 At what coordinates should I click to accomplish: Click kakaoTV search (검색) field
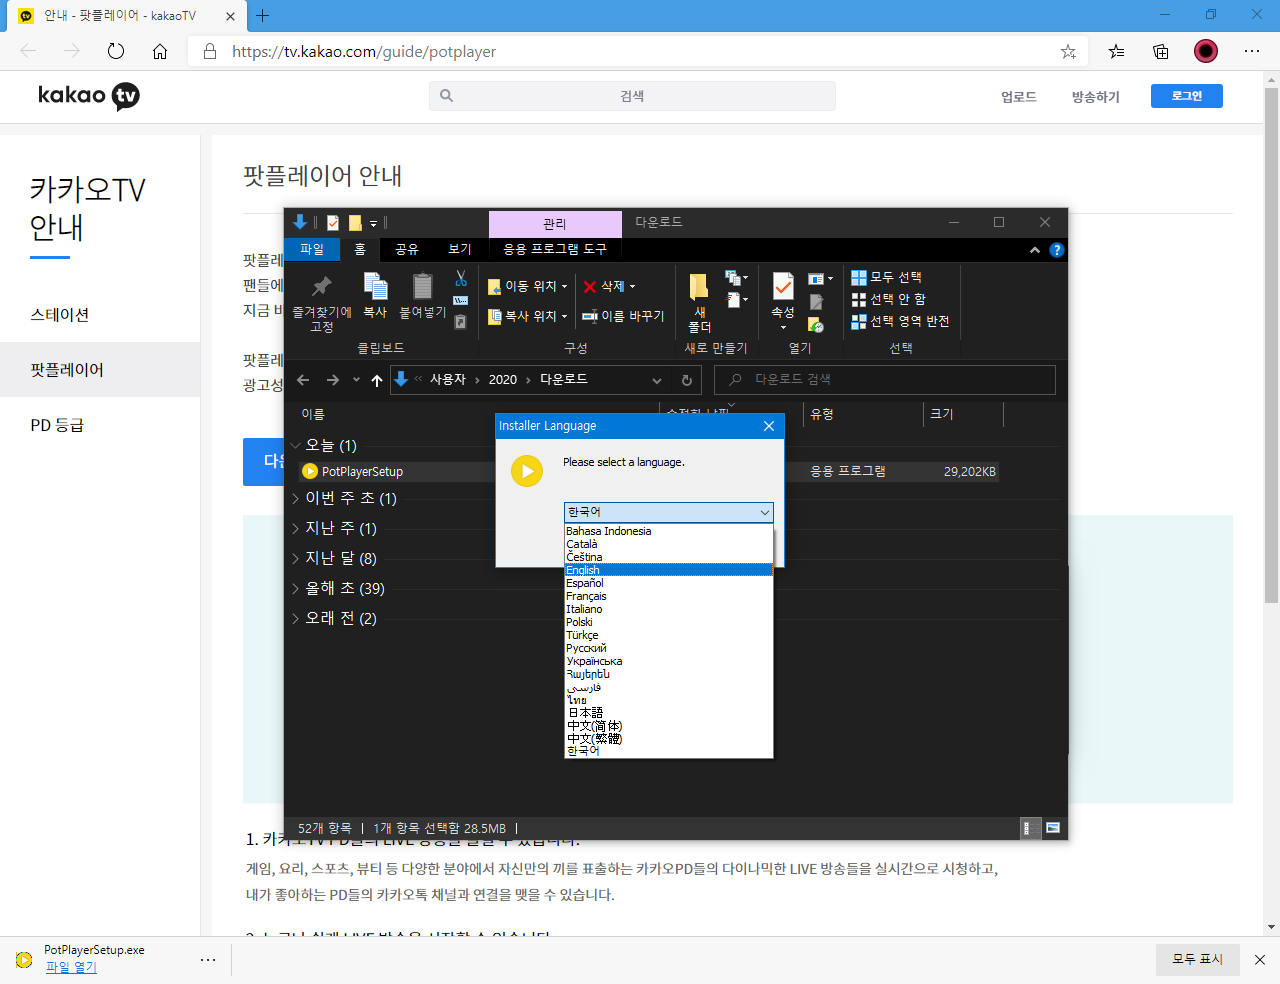pos(632,96)
